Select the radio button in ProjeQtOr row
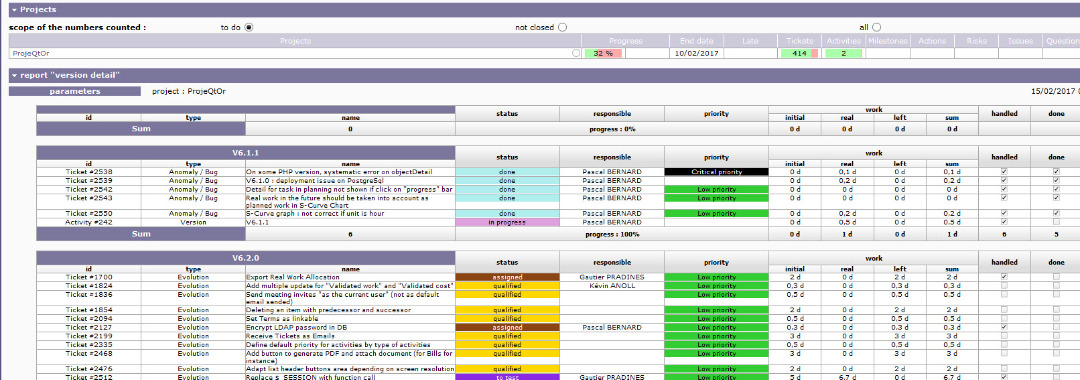The height and width of the screenshot is (380, 1080). pyautogui.click(x=576, y=53)
